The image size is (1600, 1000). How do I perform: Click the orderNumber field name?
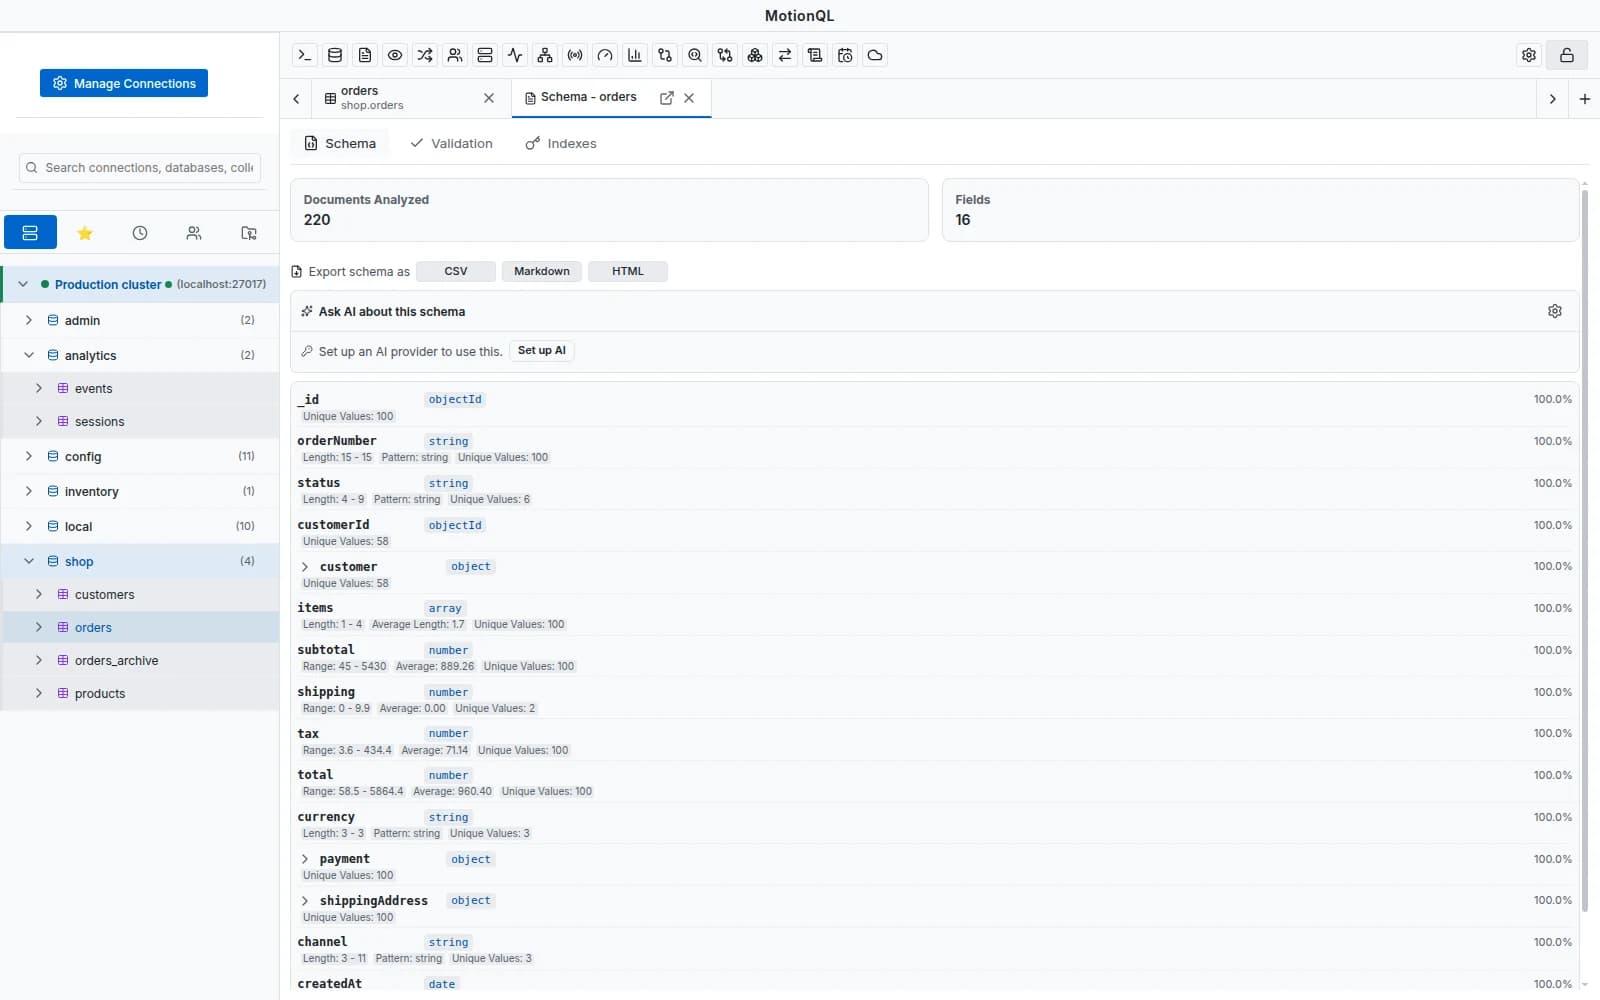(337, 441)
